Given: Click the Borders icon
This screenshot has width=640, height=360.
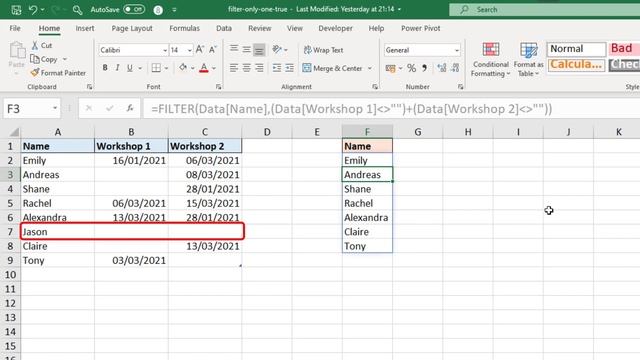Looking at the screenshot, I should 156,68.
